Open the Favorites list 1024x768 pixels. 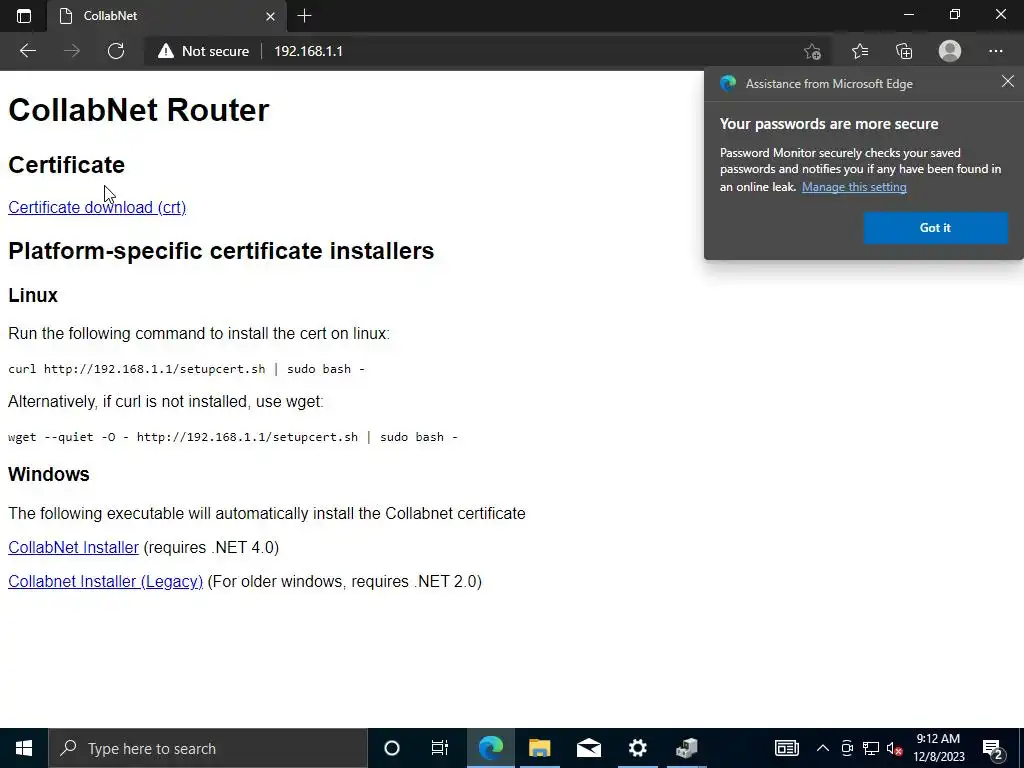(x=860, y=51)
